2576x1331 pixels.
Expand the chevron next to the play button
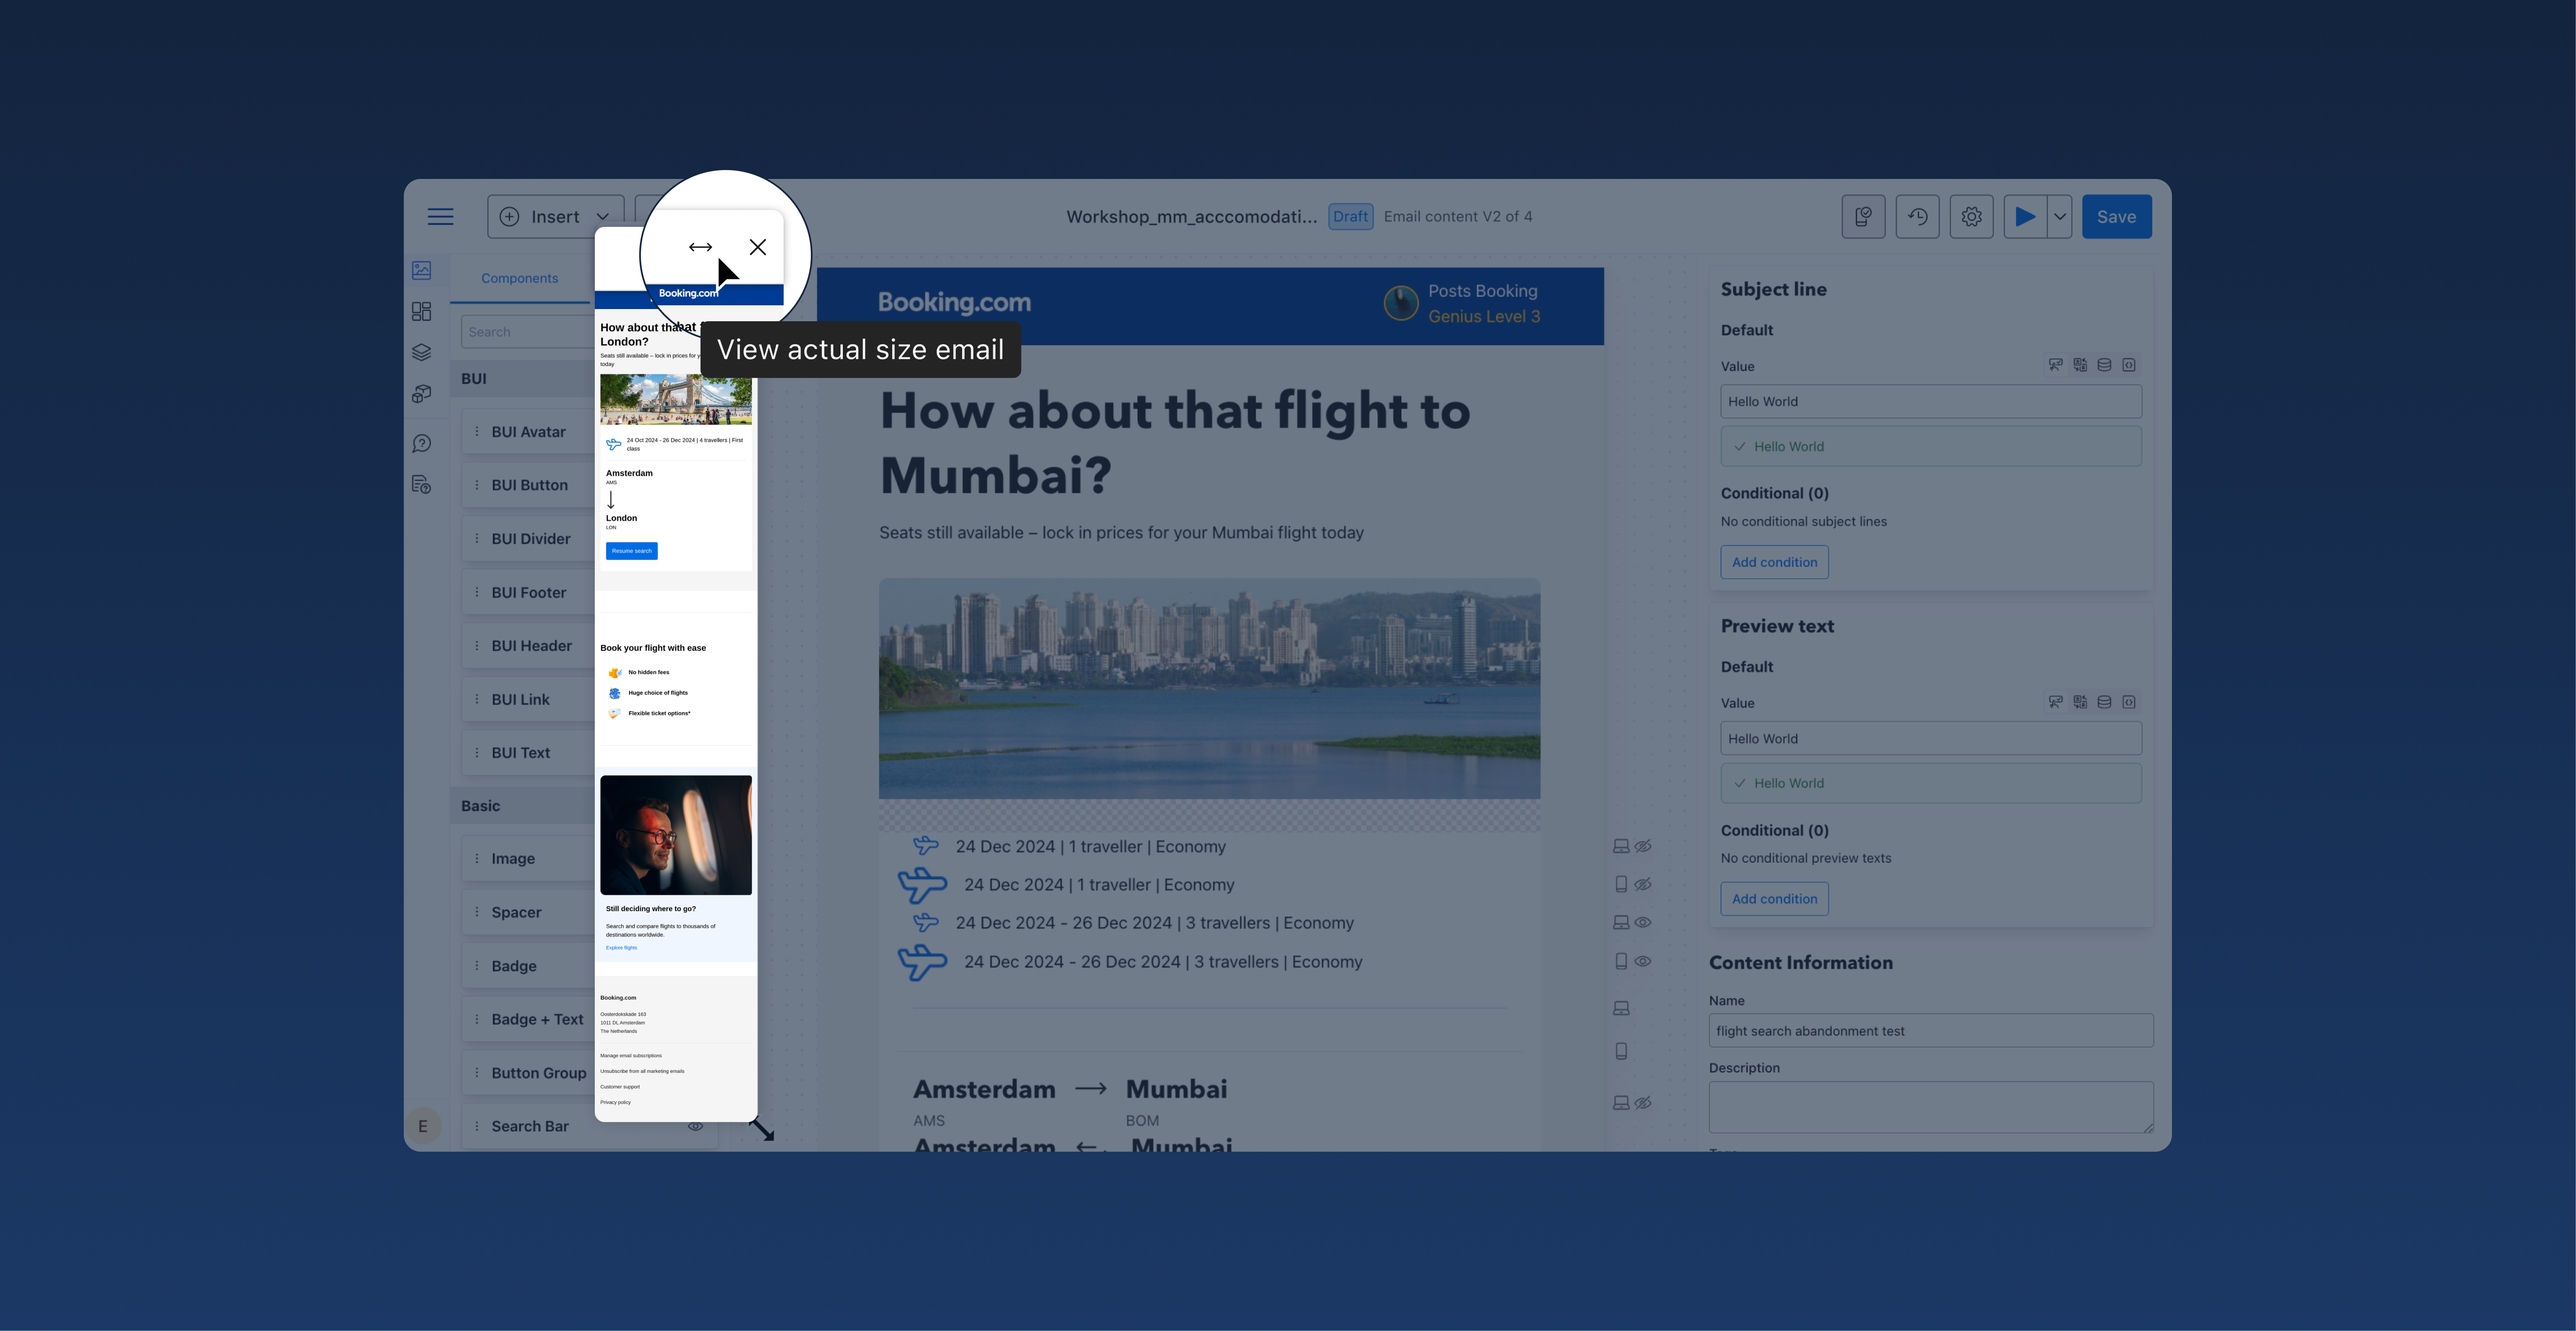[x=2060, y=217]
